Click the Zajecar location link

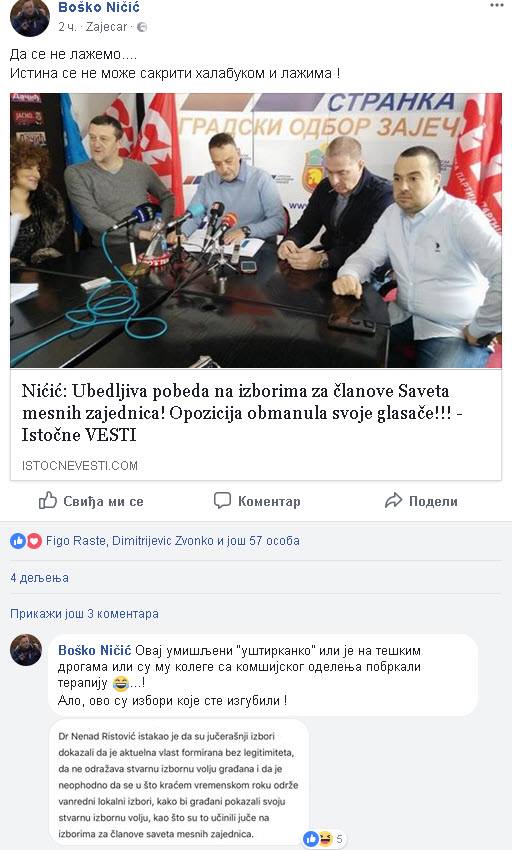pyautogui.click(x=106, y=27)
